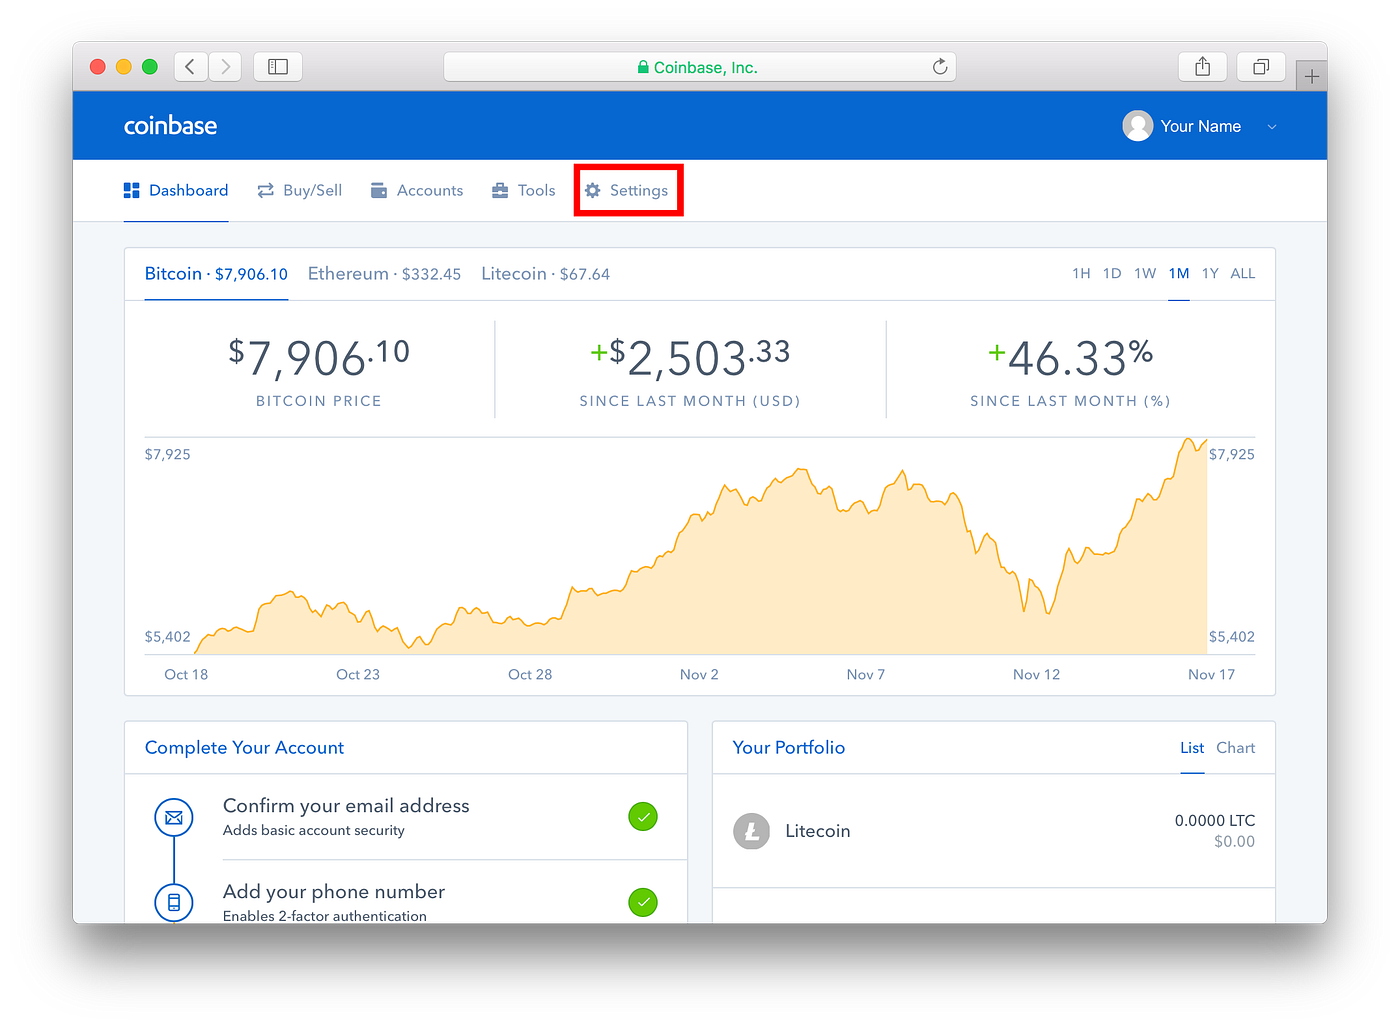1400x1028 pixels.
Task: Switch portfolio view to List
Action: (x=1192, y=748)
